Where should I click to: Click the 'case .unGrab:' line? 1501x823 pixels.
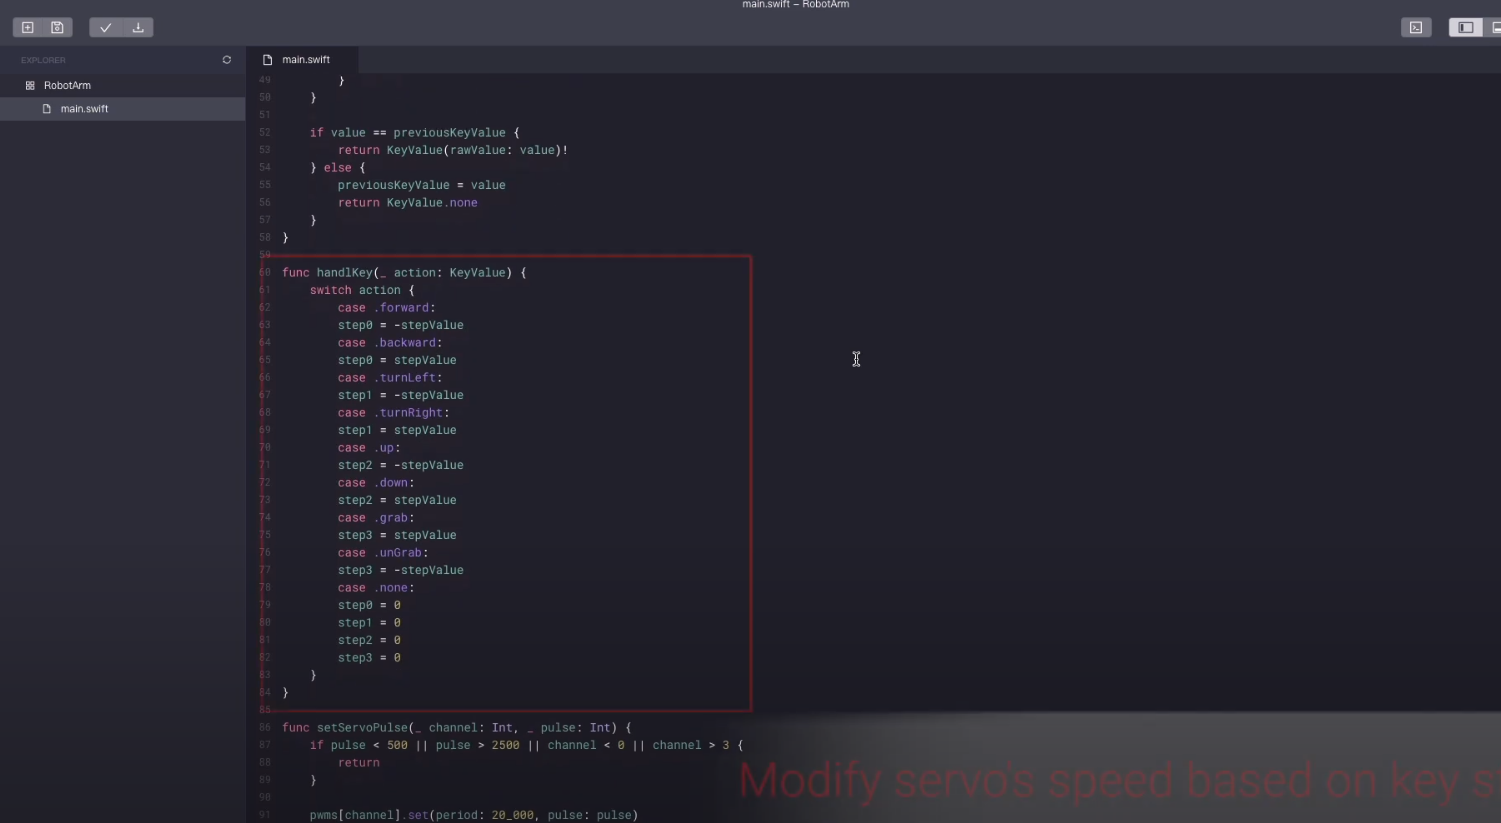pyautogui.click(x=383, y=553)
